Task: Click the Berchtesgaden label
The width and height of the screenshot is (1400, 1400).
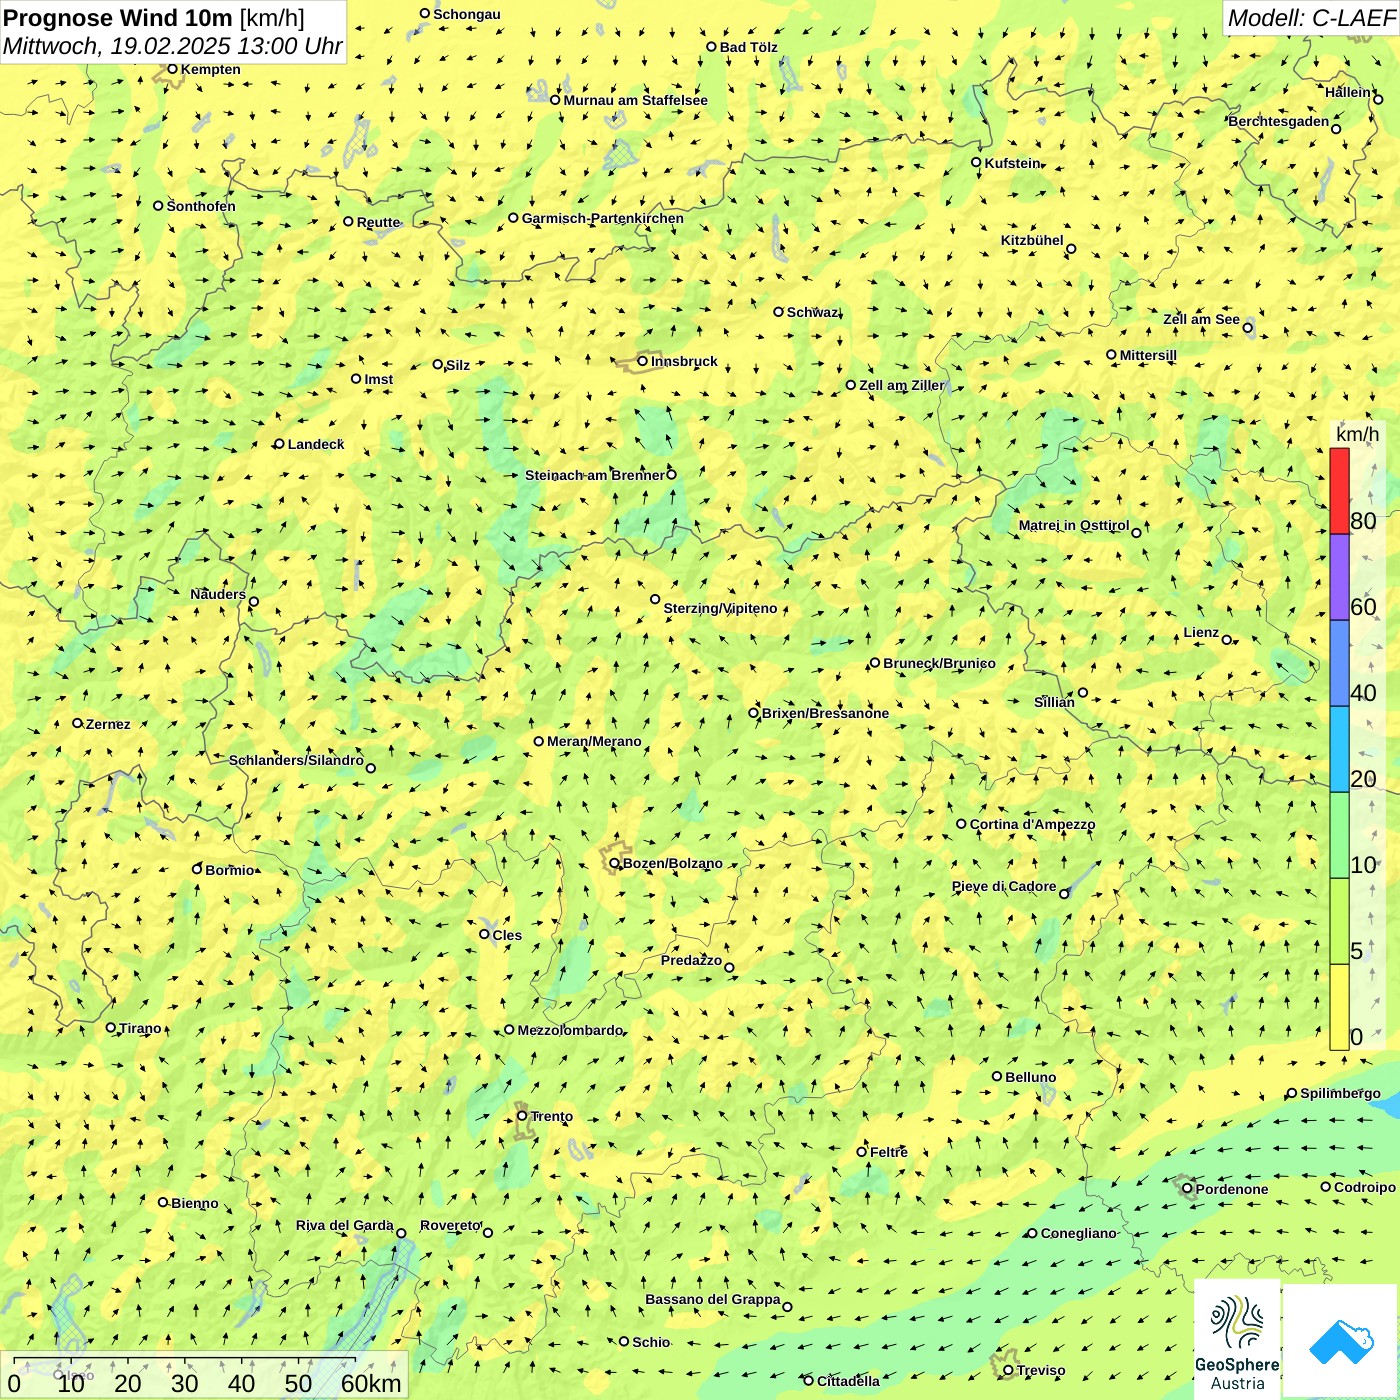Action: (1279, 121)
